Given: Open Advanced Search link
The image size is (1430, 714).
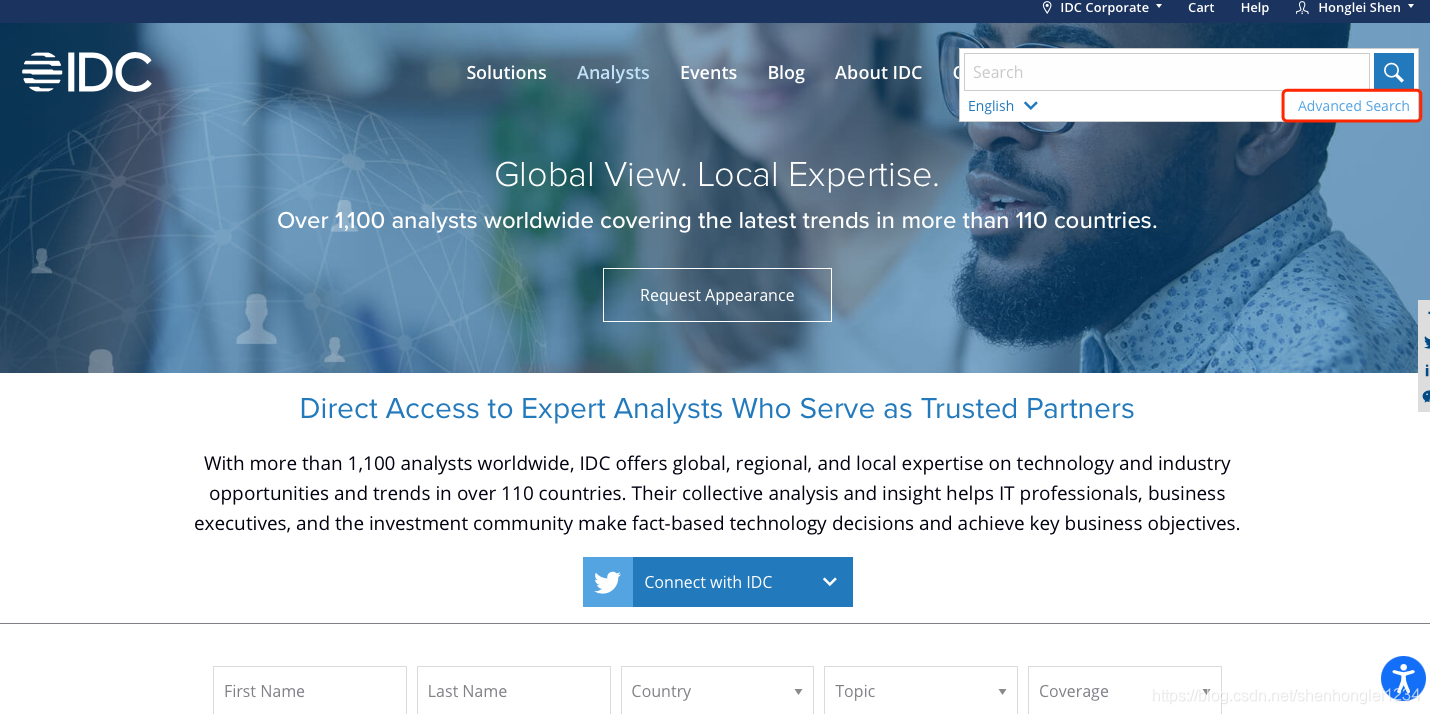Looking at the screenshot, I should (x=1353, y=106).
